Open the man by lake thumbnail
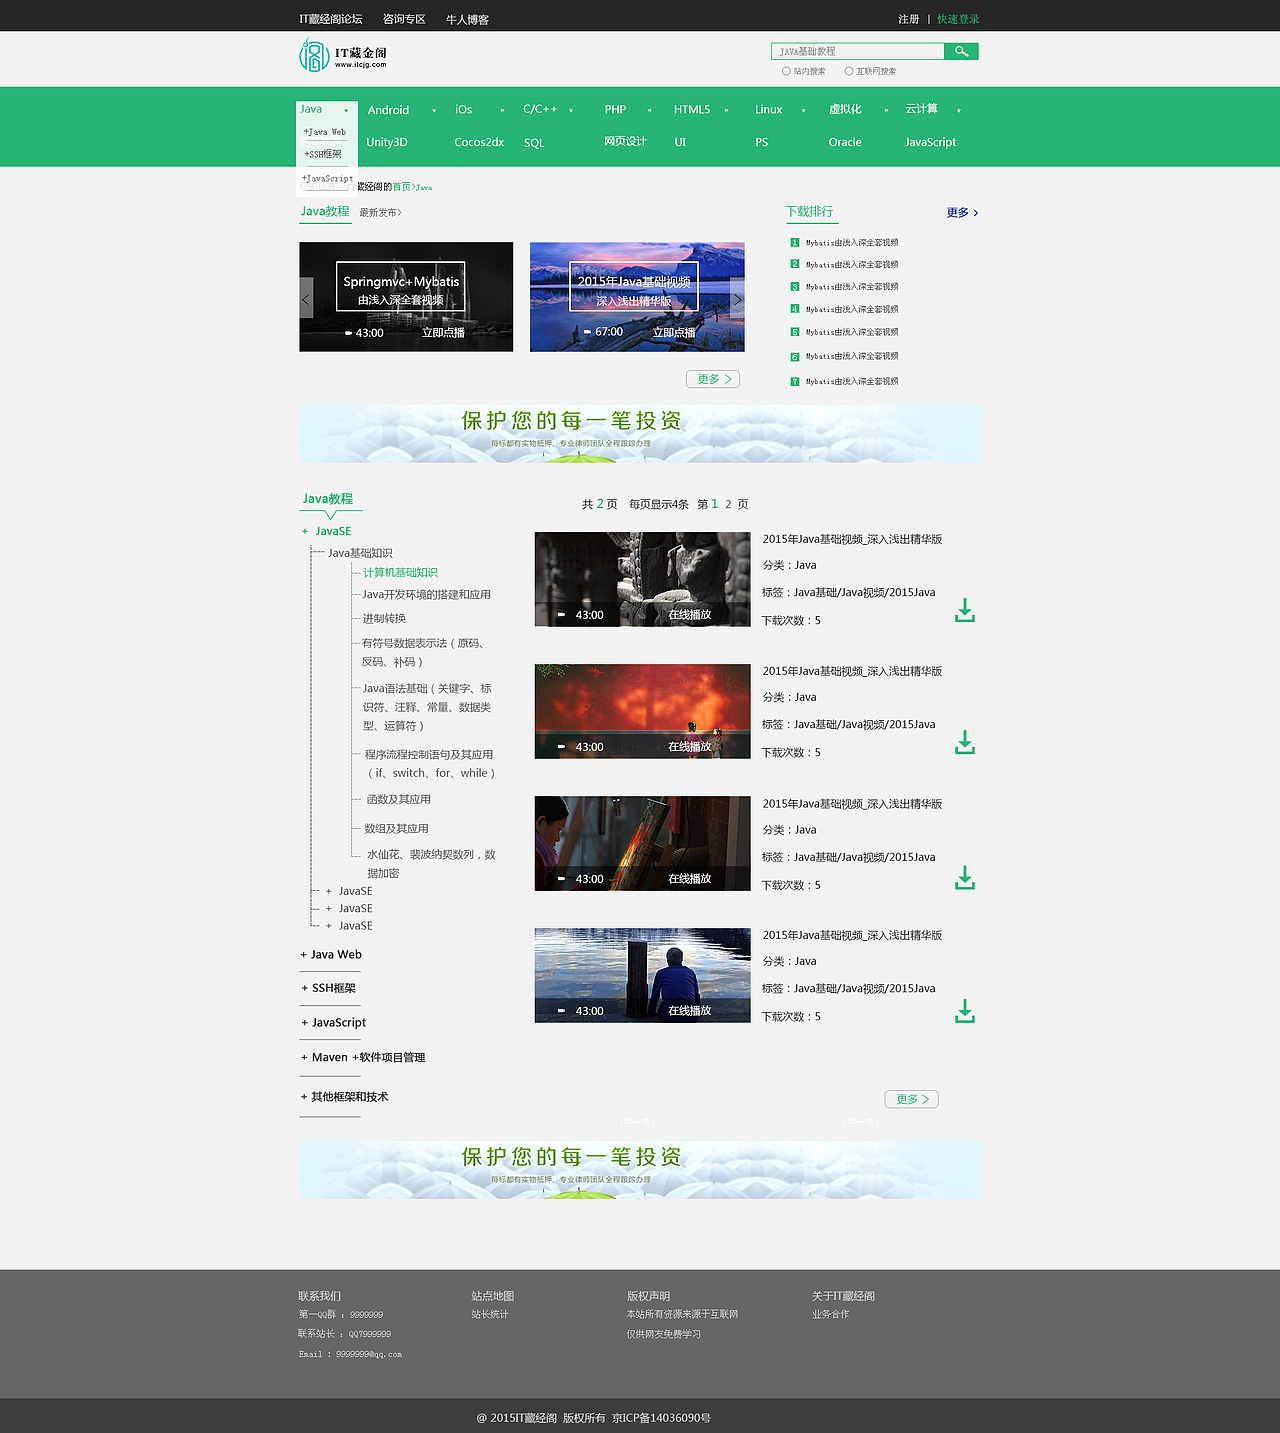The height and width of the screenshot is (1433, 1280). pyautogui.click(x=642, y=975)
